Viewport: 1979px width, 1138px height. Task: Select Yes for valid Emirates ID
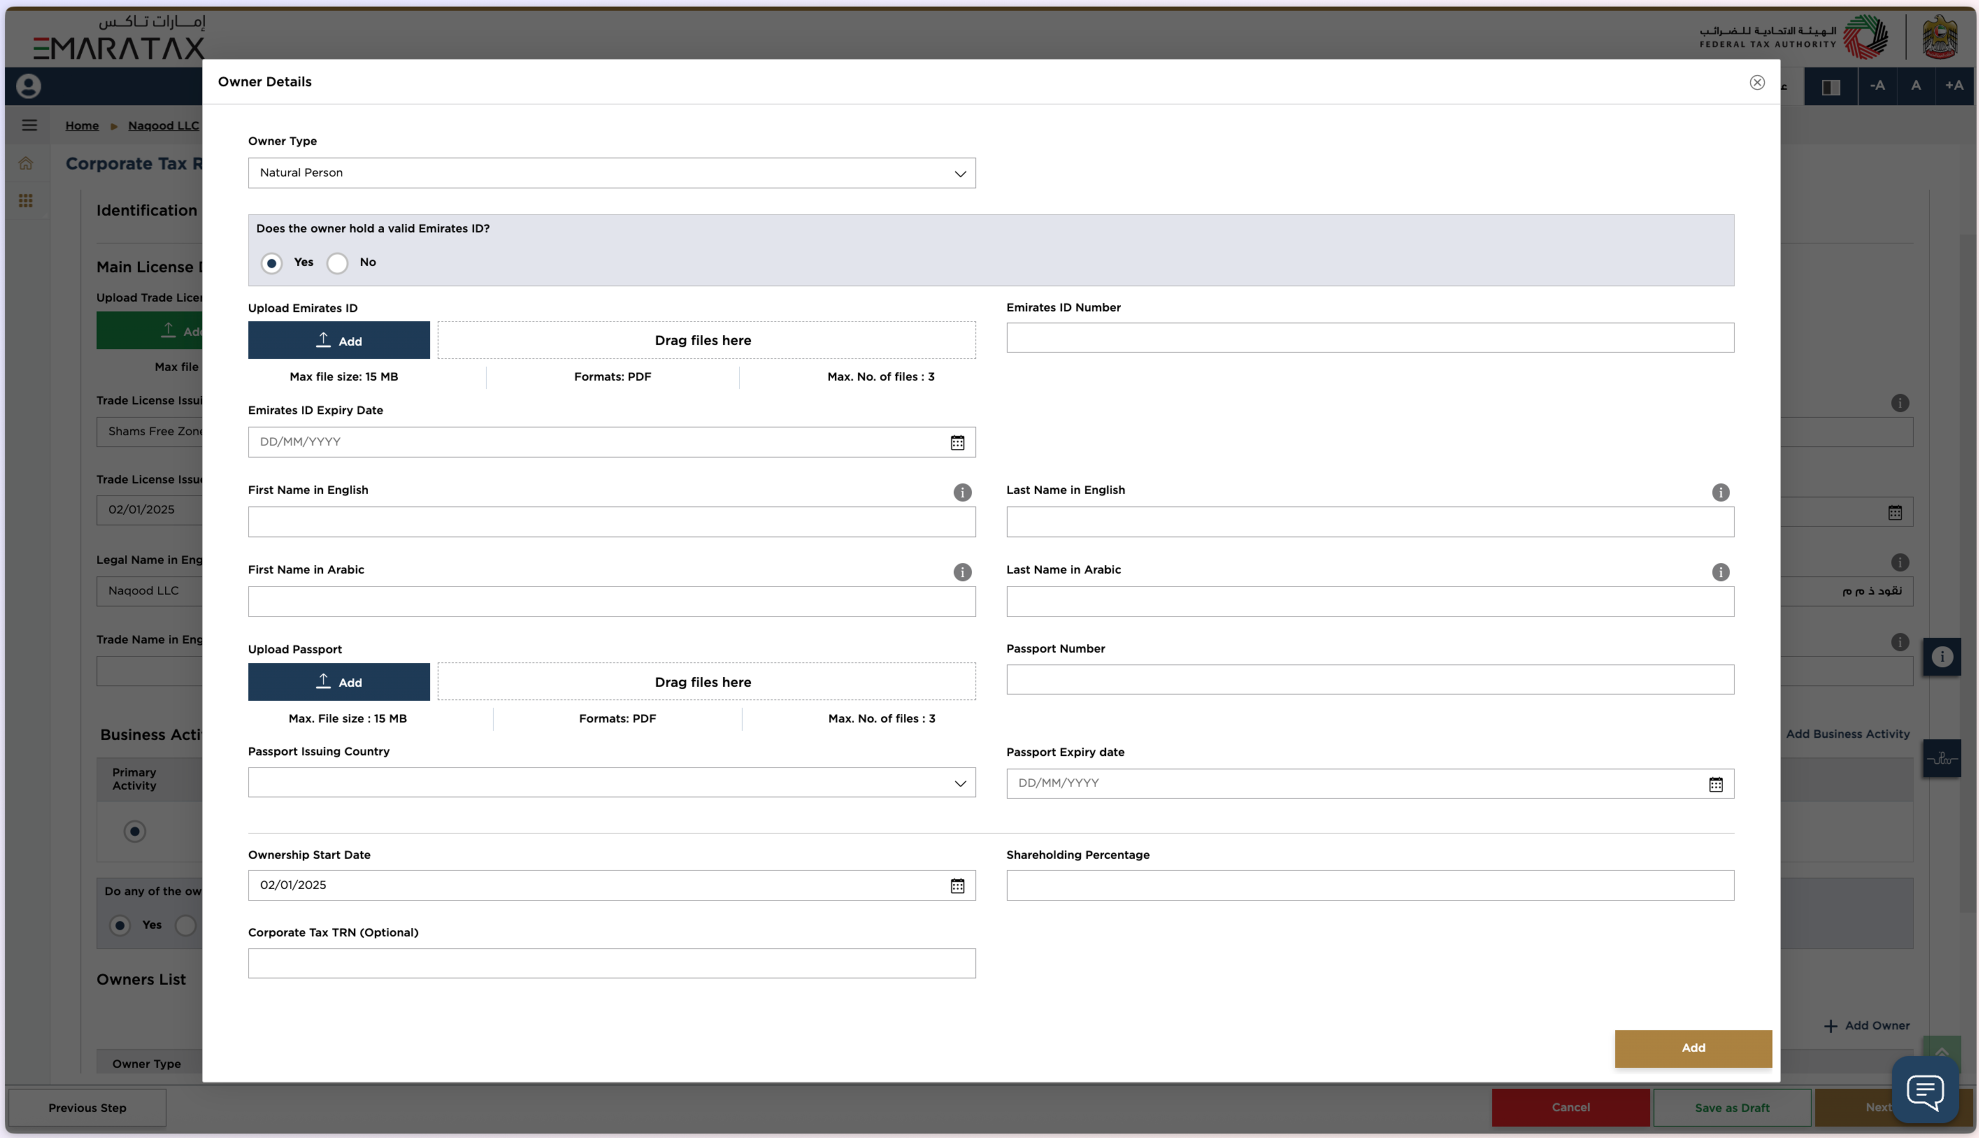(272, 264)
